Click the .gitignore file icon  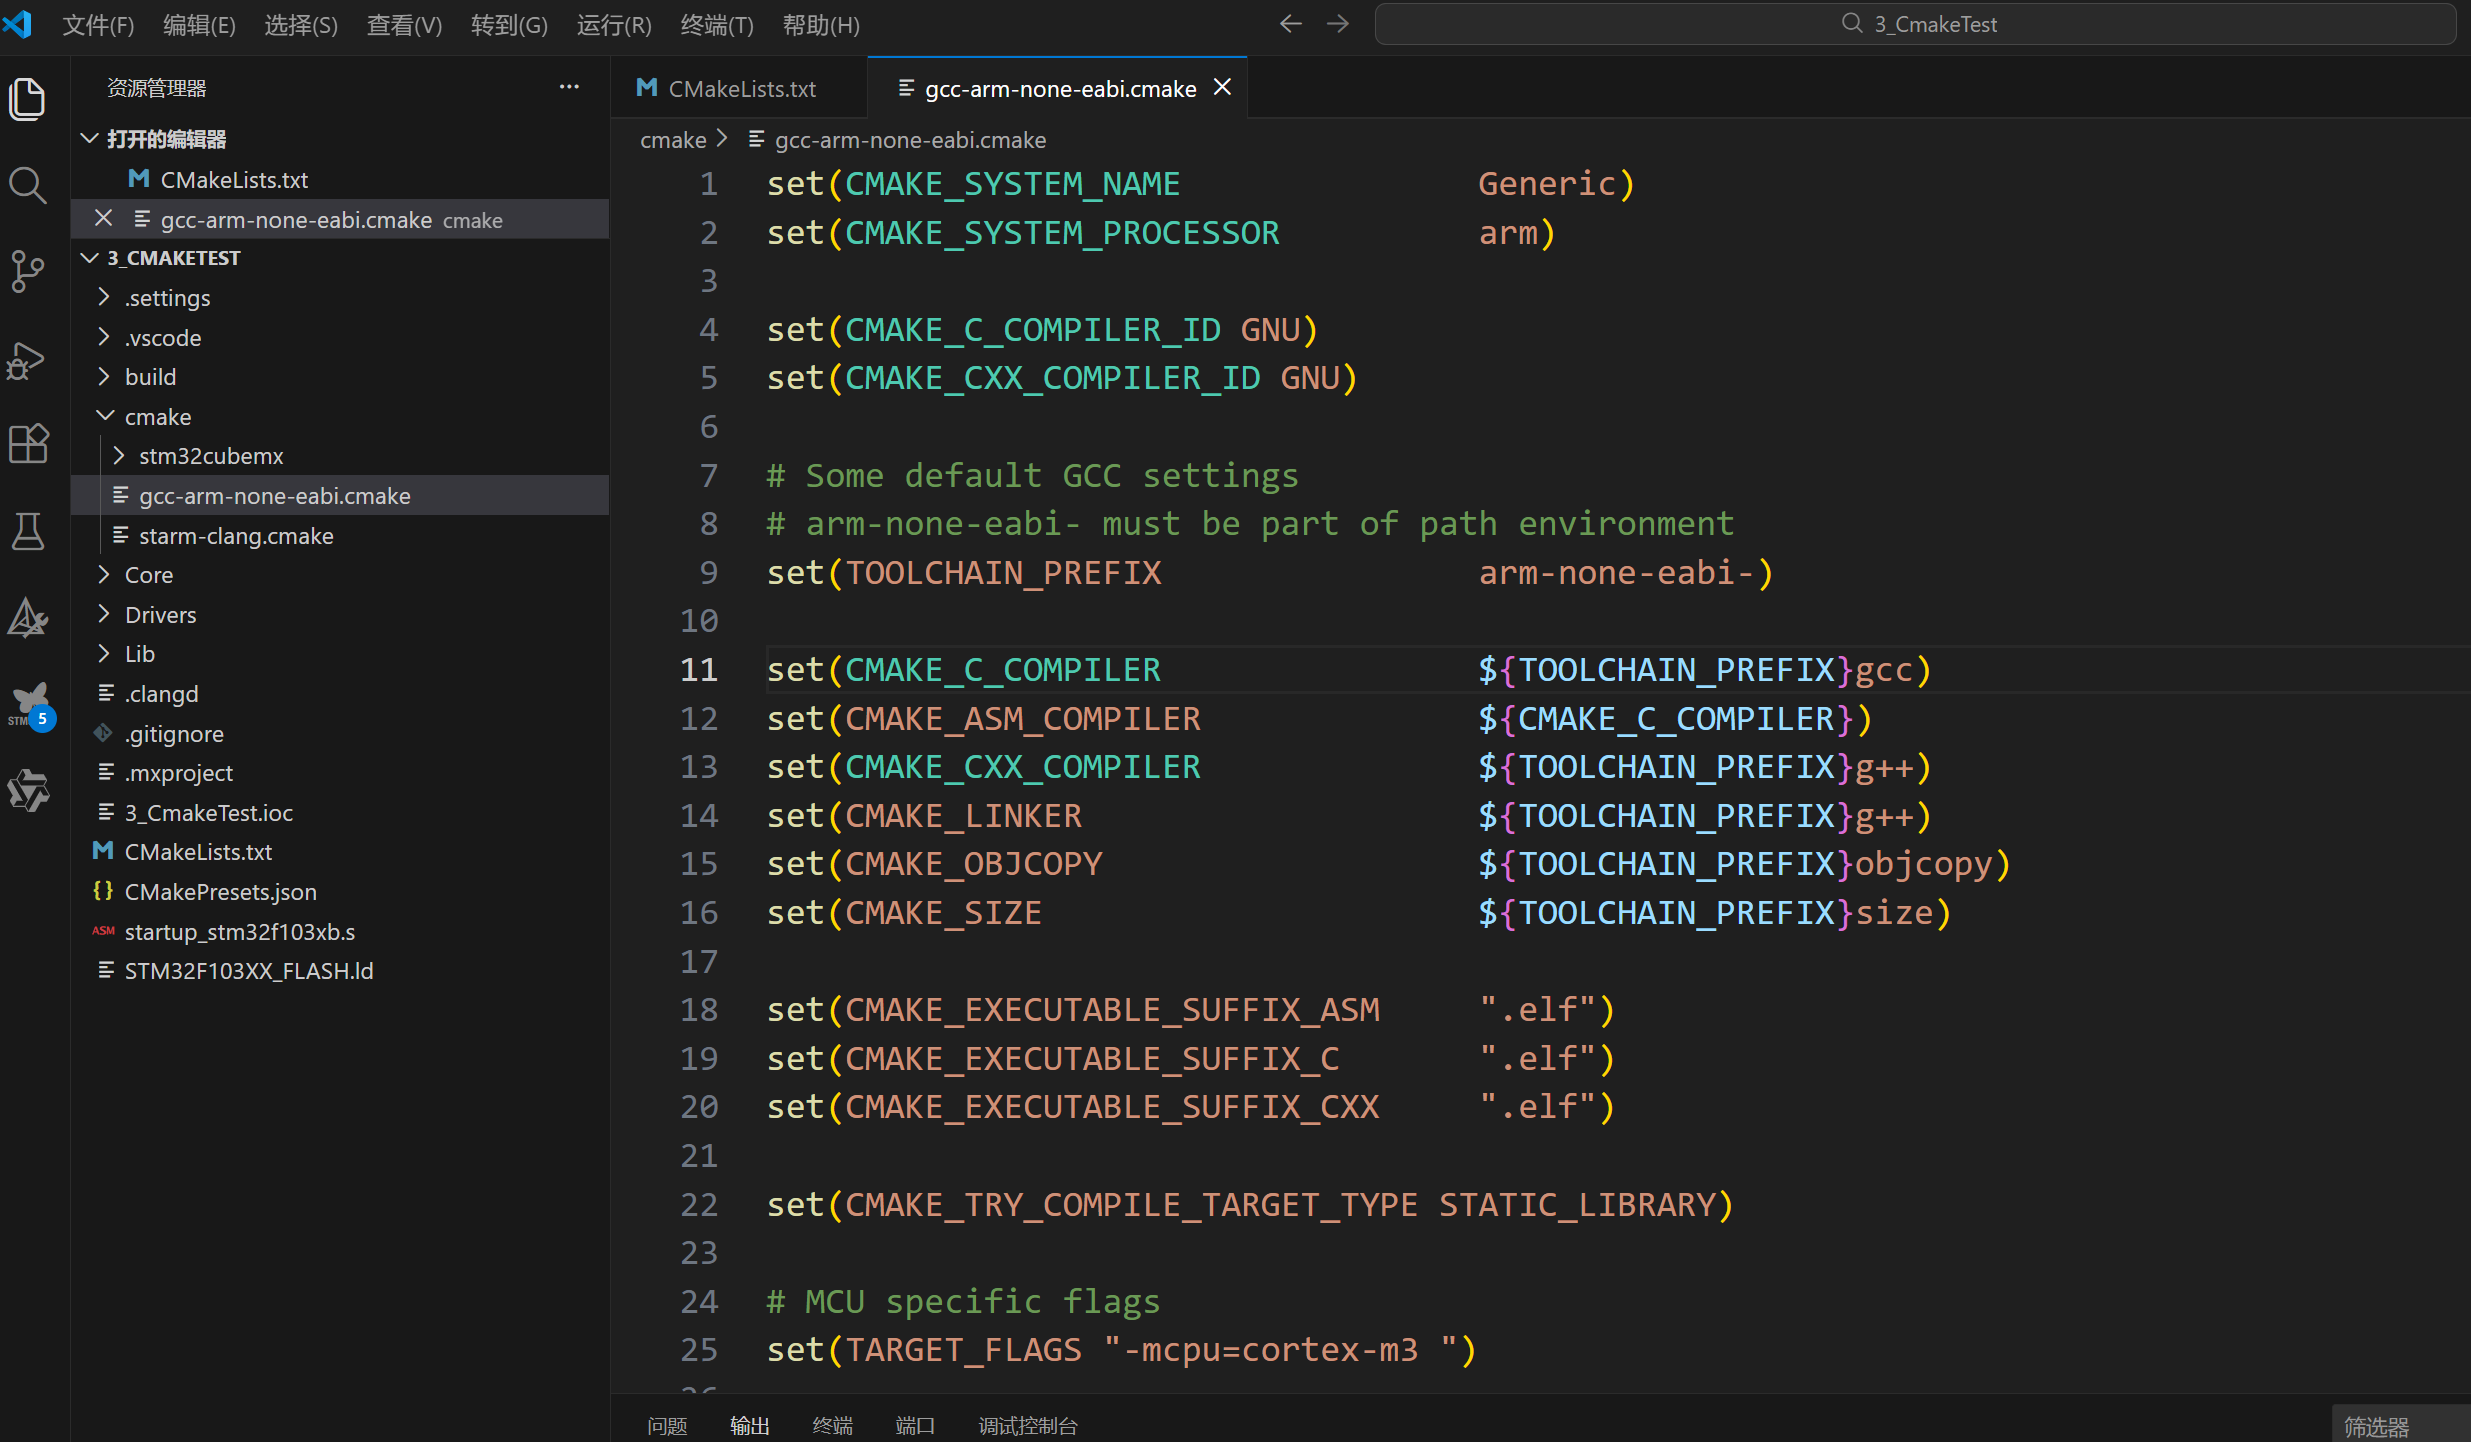click(103, 733)
